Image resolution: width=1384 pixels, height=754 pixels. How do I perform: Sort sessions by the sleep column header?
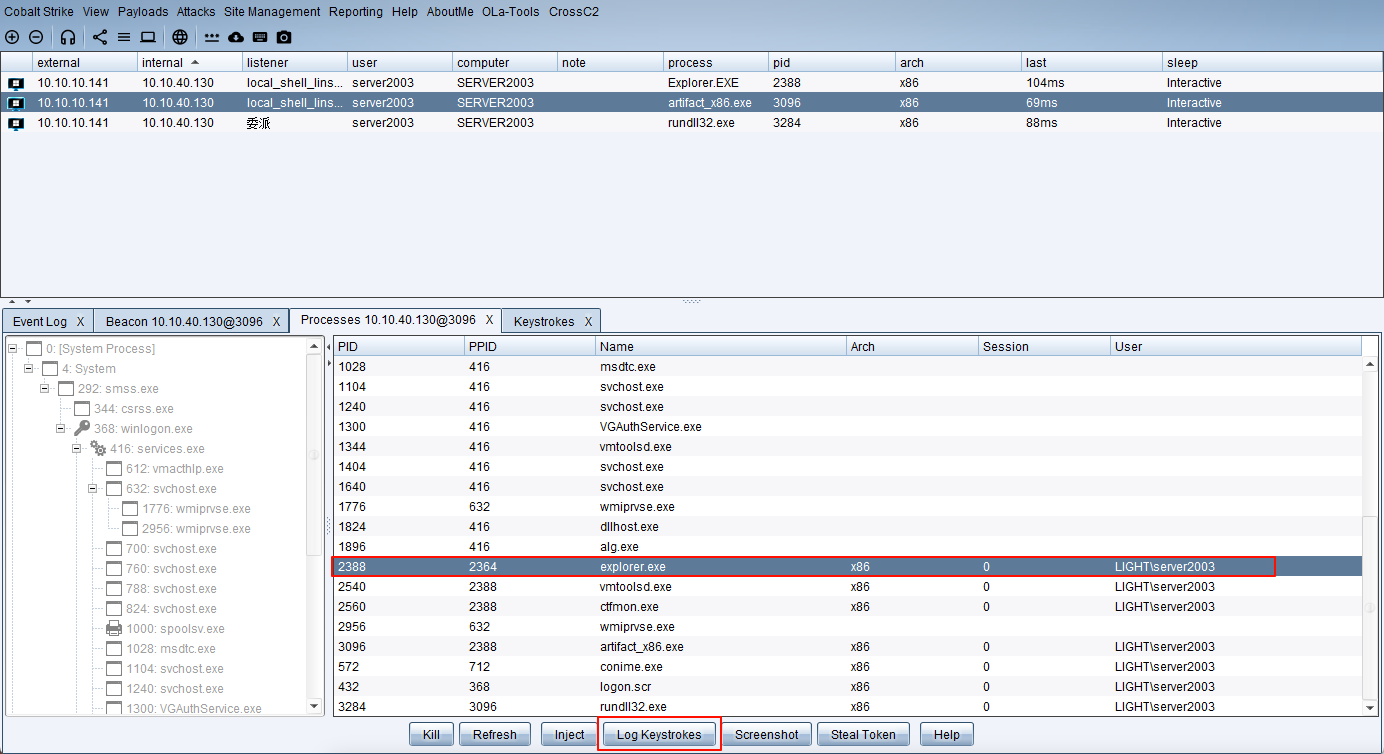(1272, 62)
